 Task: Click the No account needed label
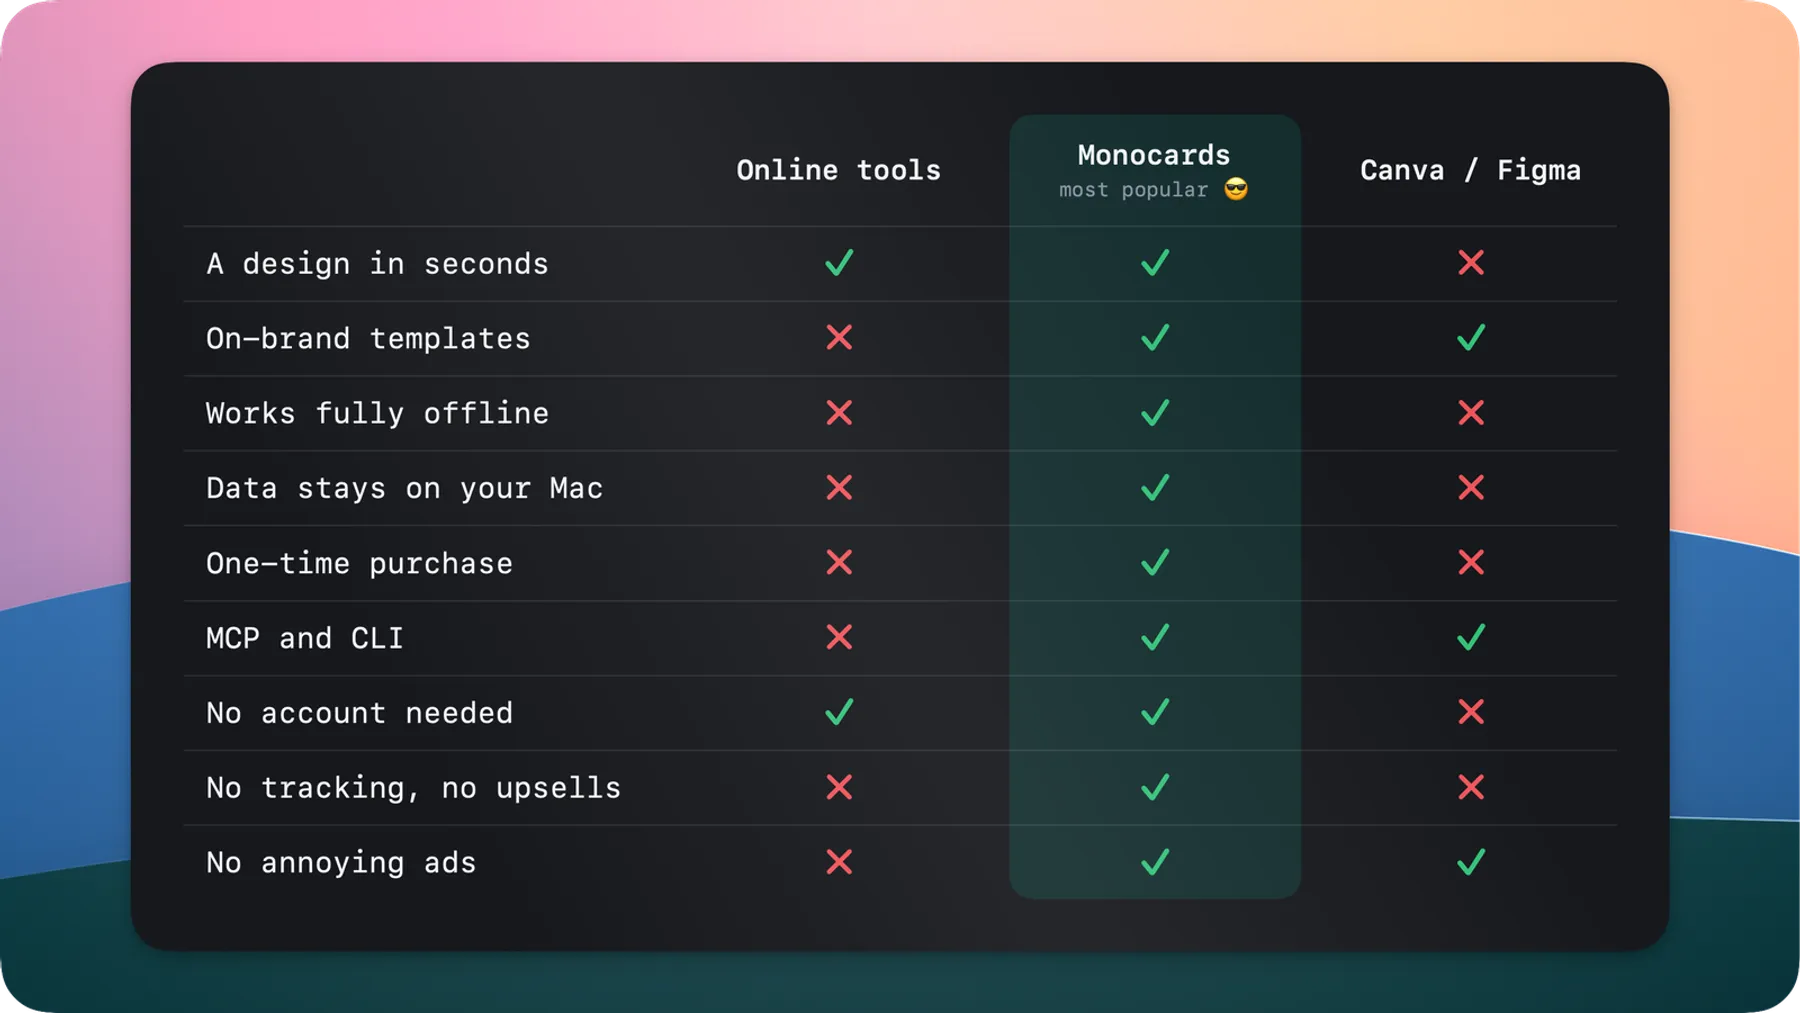click(359, 713)
